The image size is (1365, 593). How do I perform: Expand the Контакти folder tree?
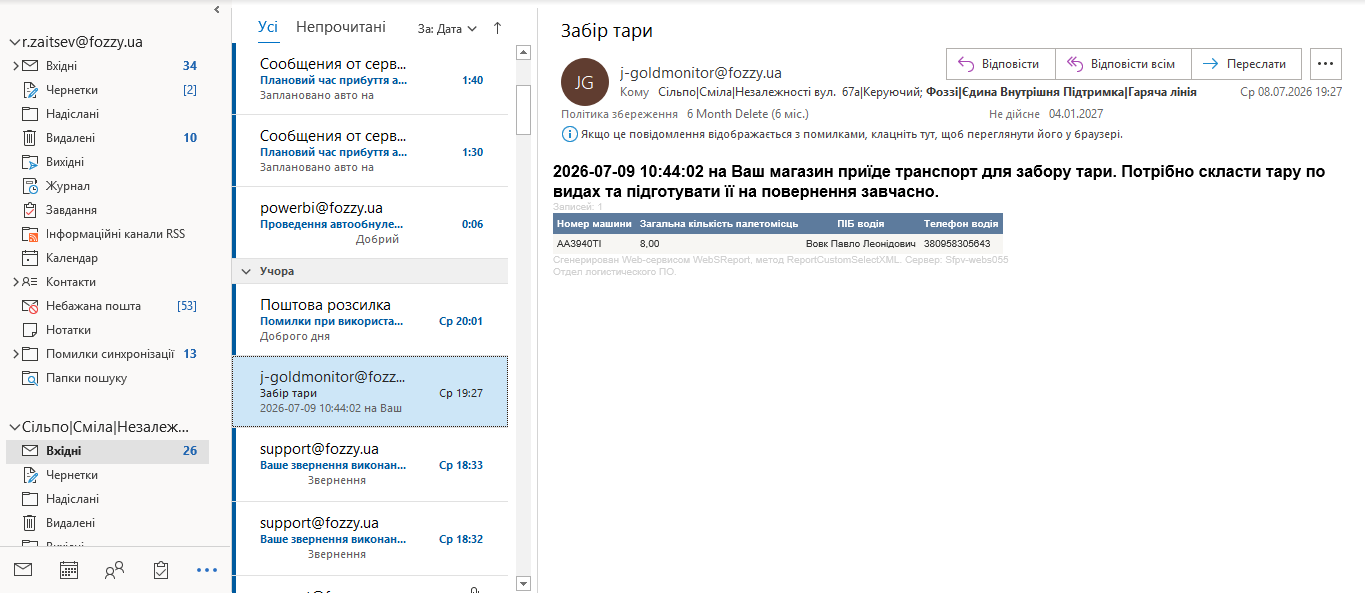15,282
